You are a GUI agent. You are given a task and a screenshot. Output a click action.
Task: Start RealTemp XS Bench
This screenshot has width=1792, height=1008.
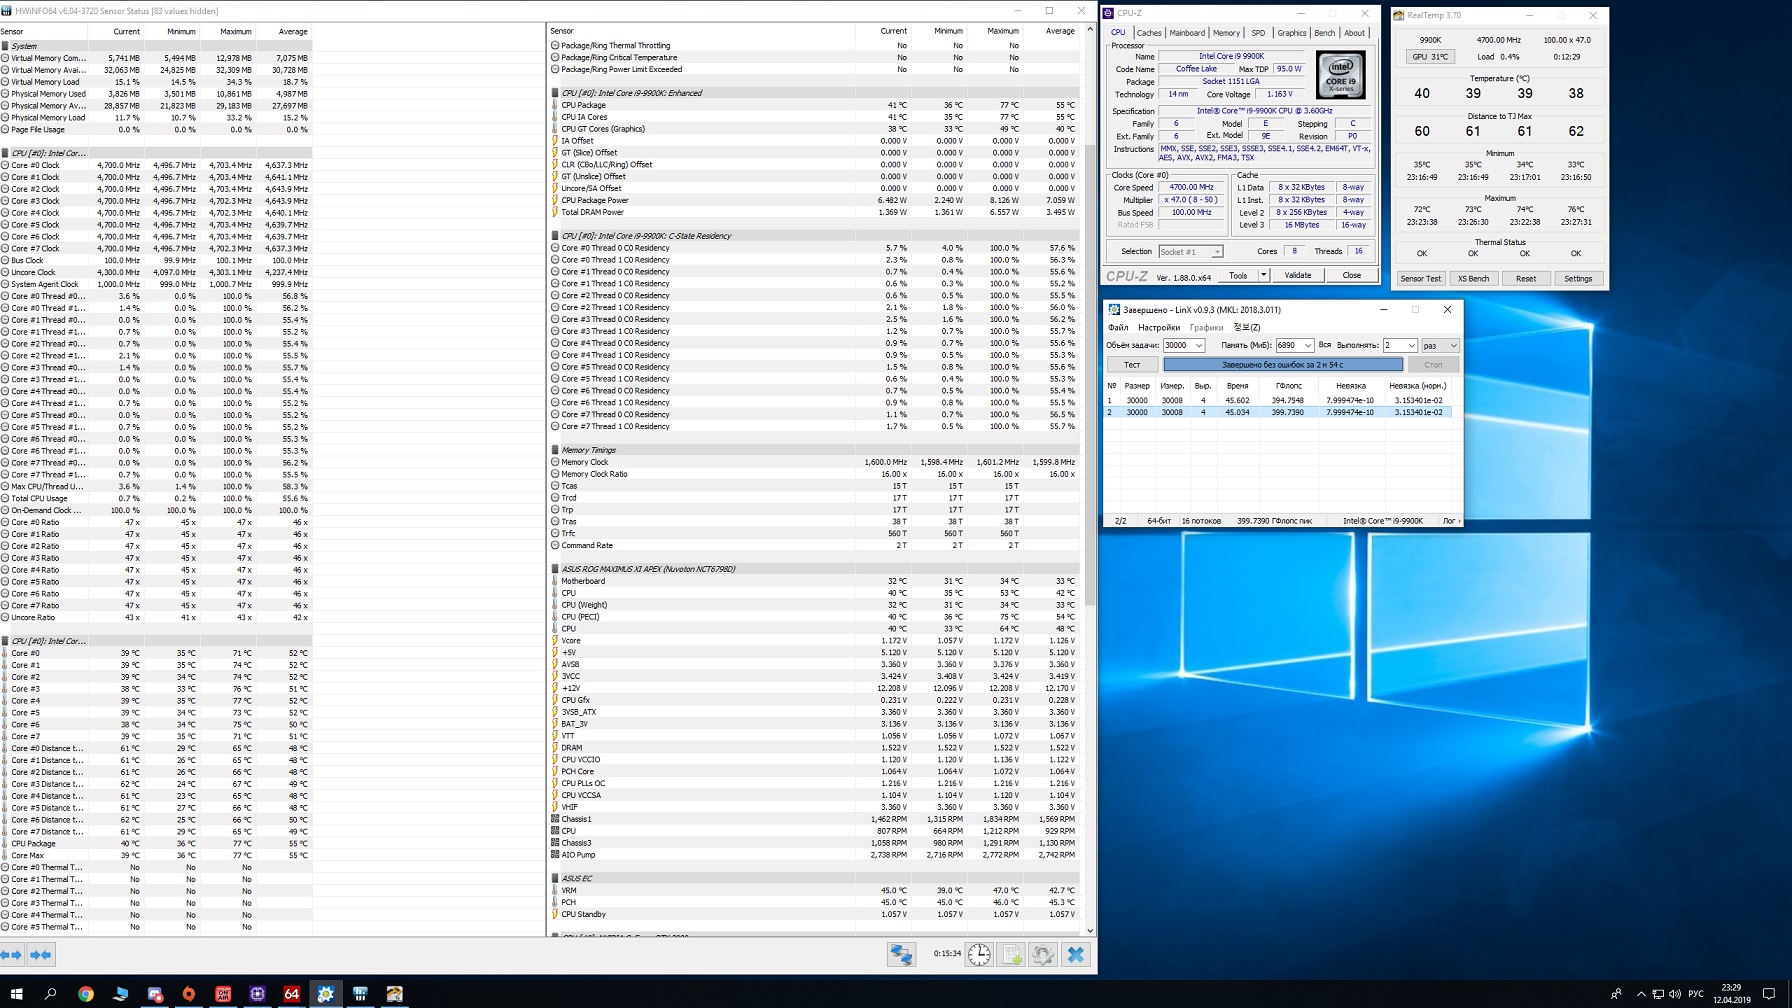pyautogui.click(x=1473, y=279)
